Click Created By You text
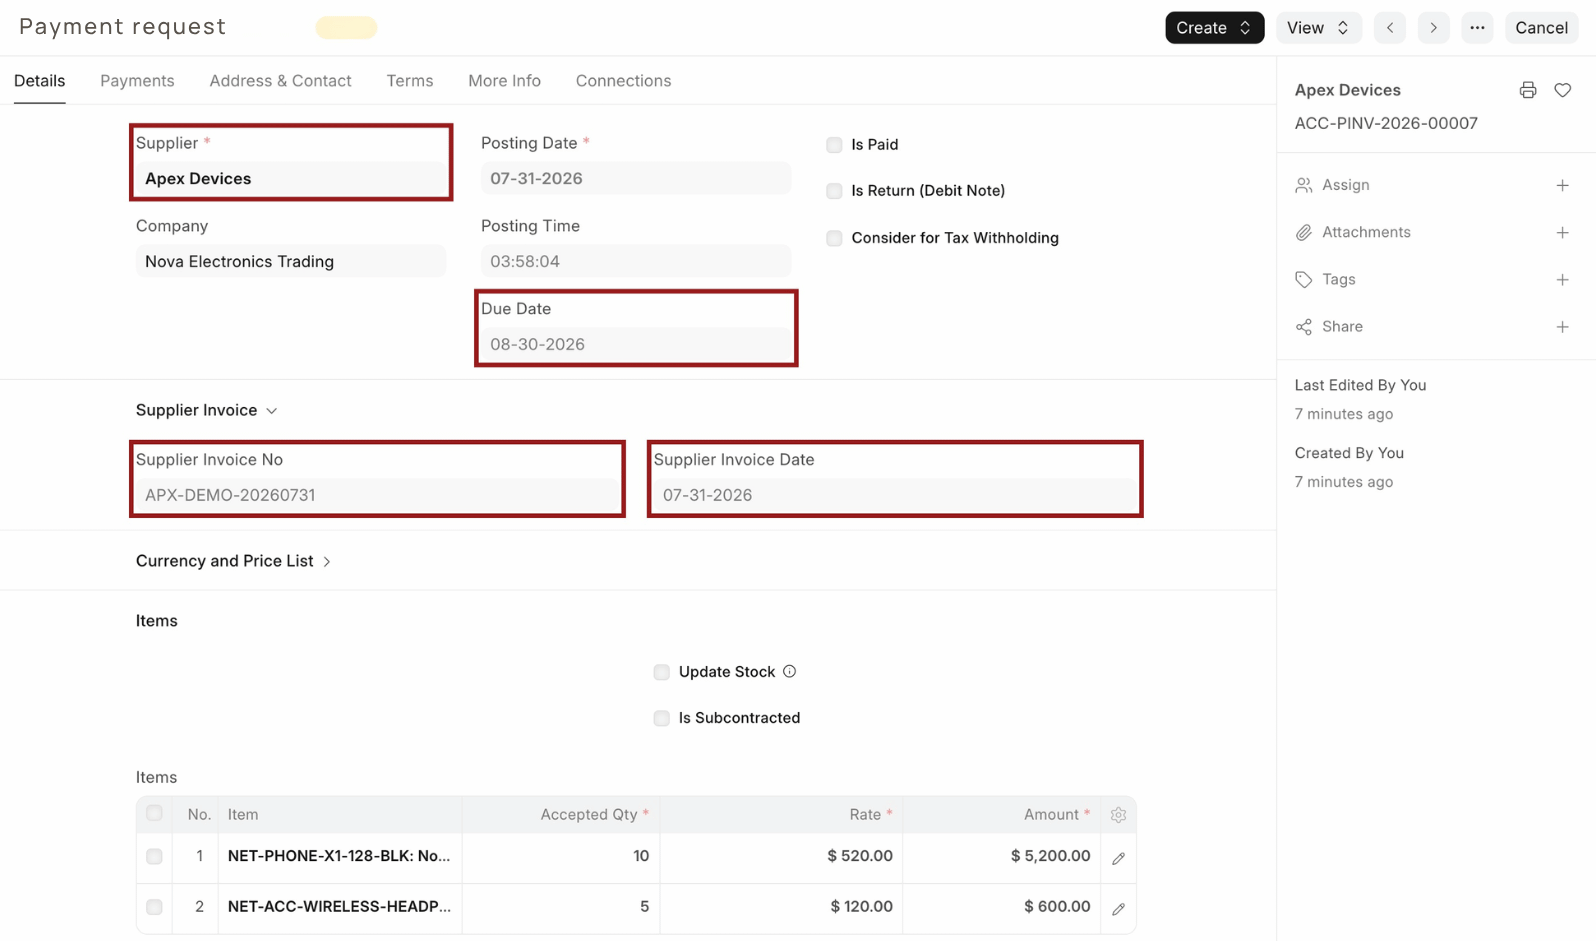The width and height of the screenshot is (1596, 941). click(1349, 453)
